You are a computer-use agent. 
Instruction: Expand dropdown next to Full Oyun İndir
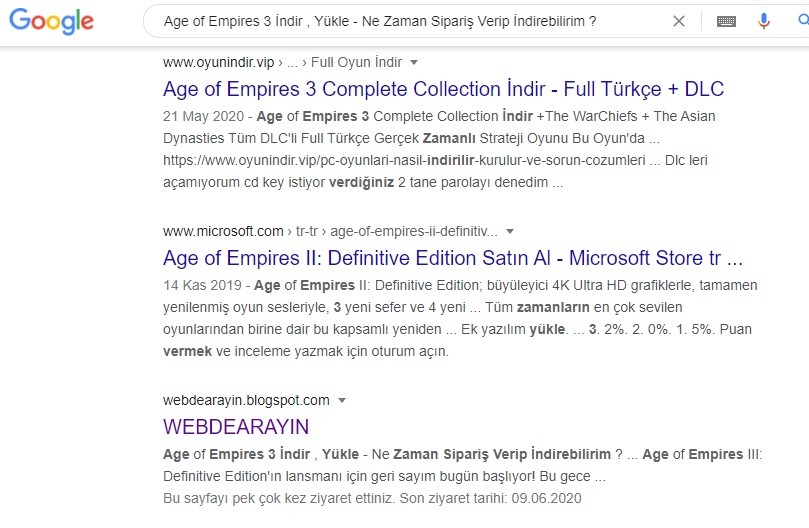[x=414, y=62]
